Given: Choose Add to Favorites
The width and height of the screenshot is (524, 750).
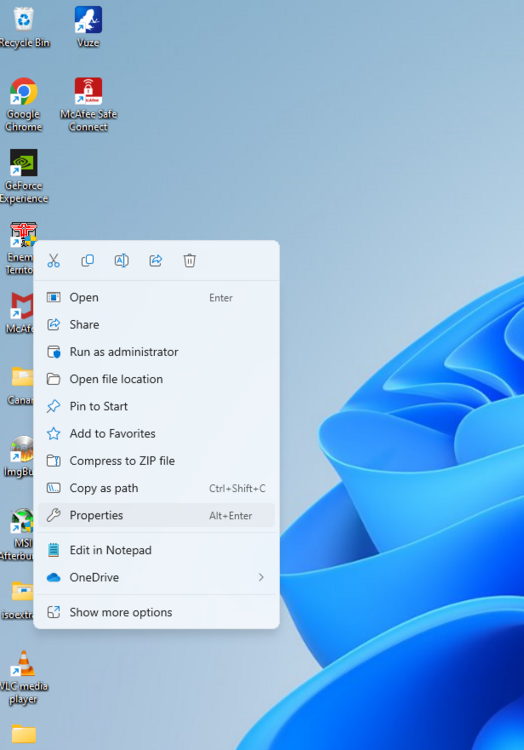Looking at the screenshot, I should [156, 434].
